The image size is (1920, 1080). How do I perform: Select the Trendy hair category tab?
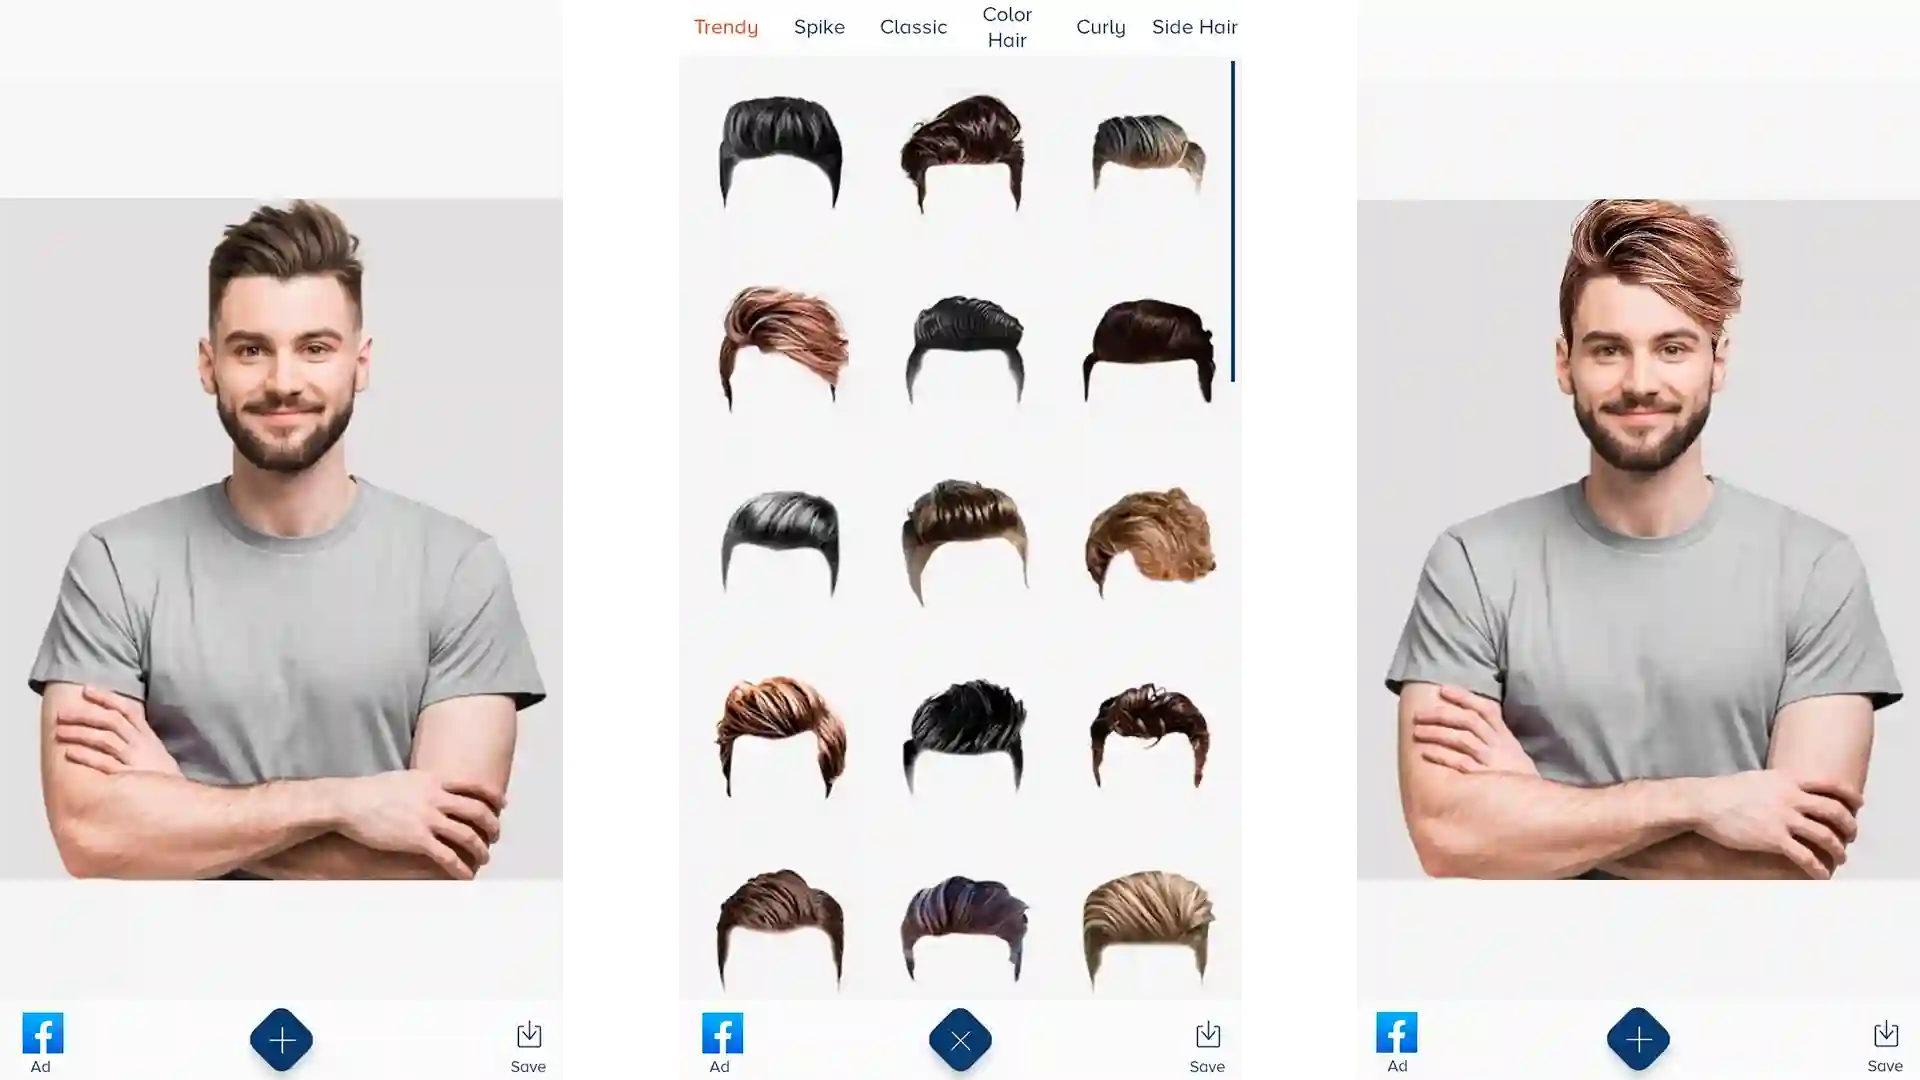click(725, 26)
